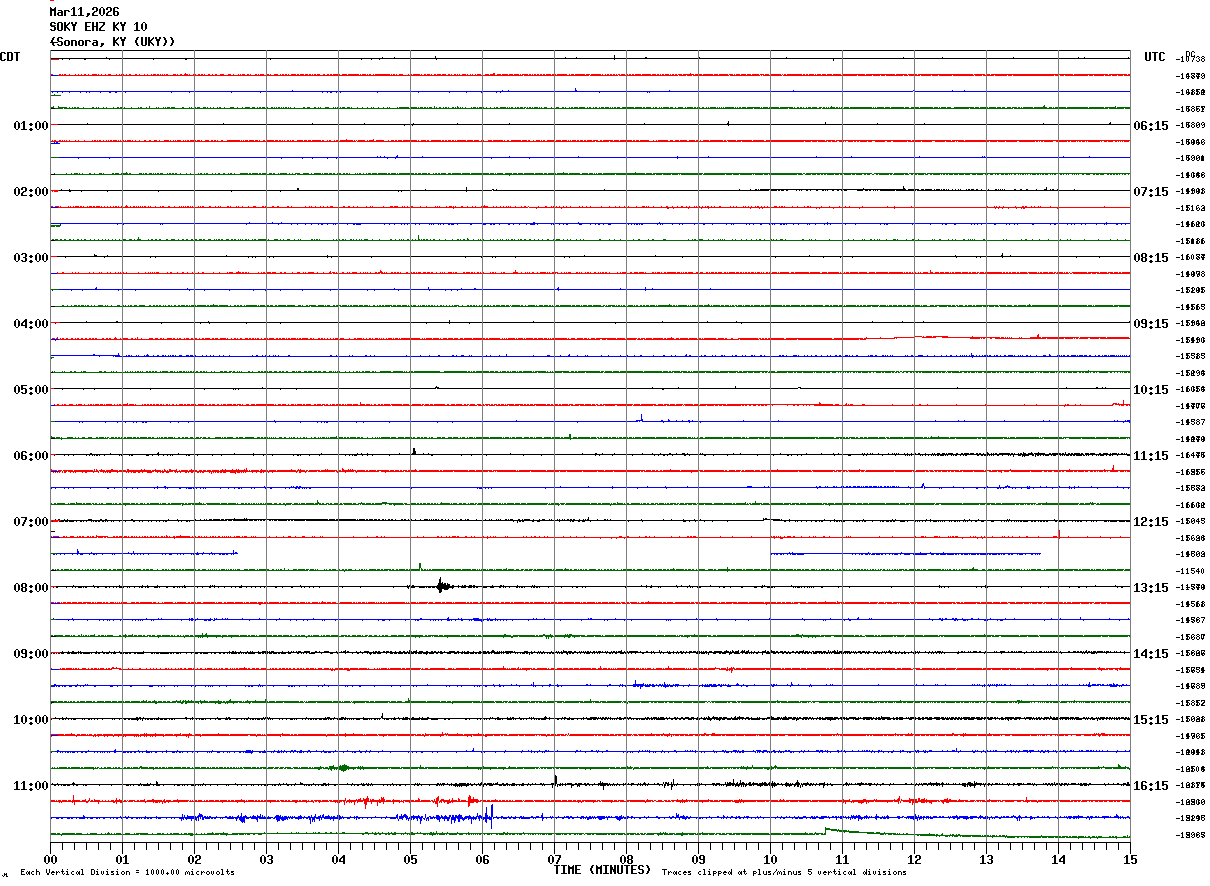Click the spike on the 06:00 black trace

pos(414,451)
